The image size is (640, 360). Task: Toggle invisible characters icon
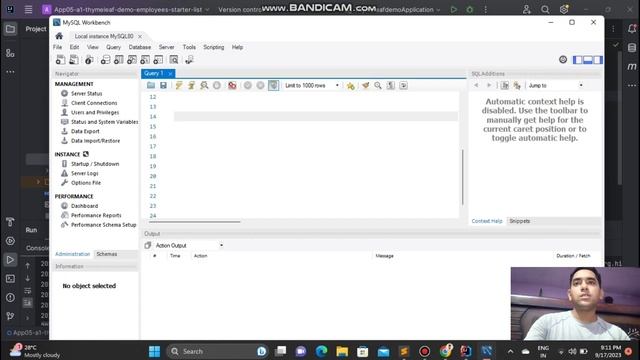[x=391, y=85]
